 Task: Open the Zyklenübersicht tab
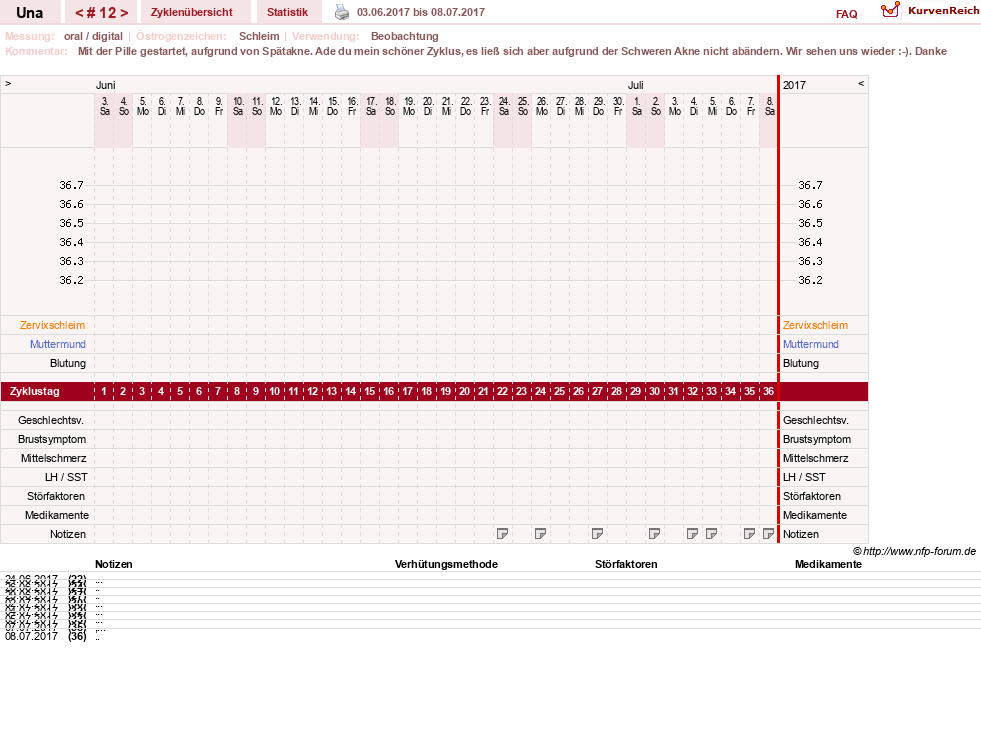[191, 12]
